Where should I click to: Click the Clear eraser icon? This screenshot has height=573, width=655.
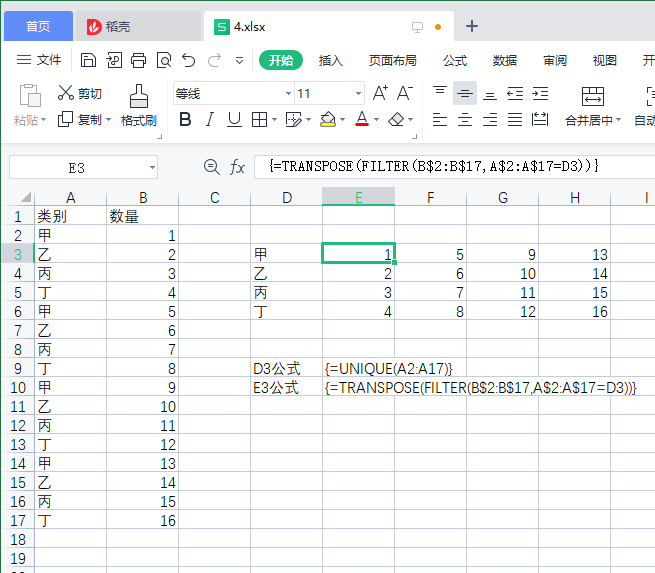396,120
